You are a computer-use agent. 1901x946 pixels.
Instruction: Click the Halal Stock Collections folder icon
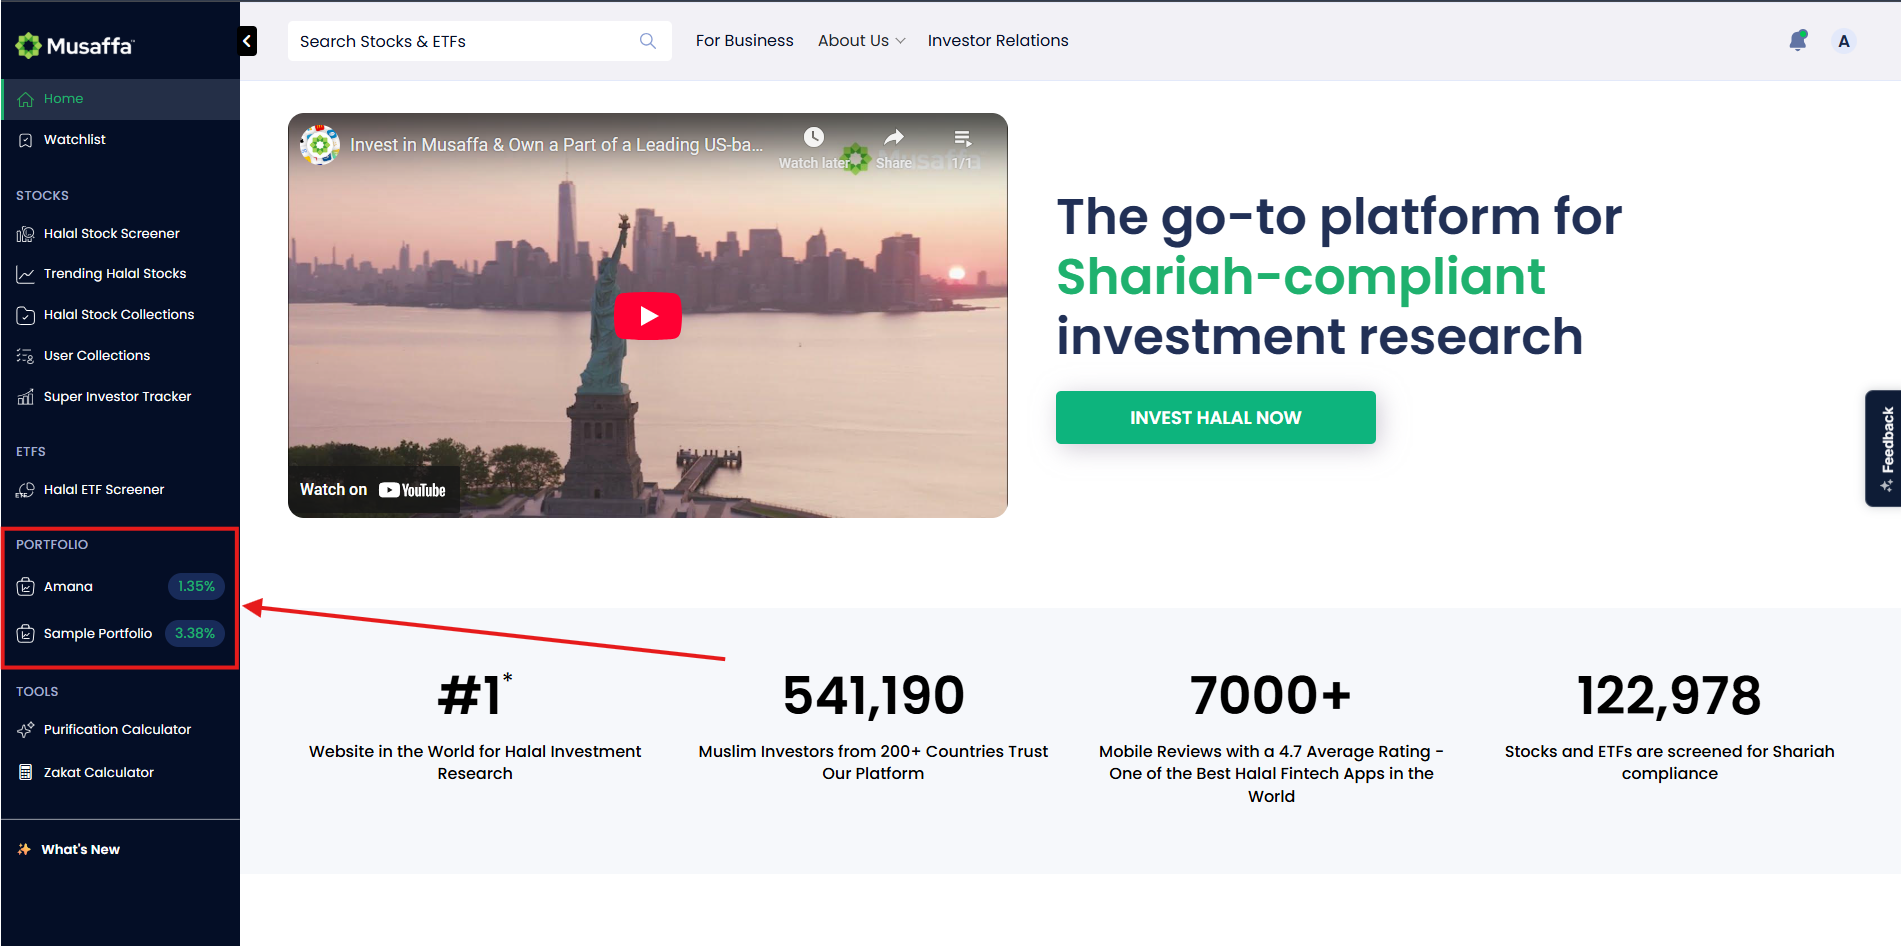click(26, 315)
